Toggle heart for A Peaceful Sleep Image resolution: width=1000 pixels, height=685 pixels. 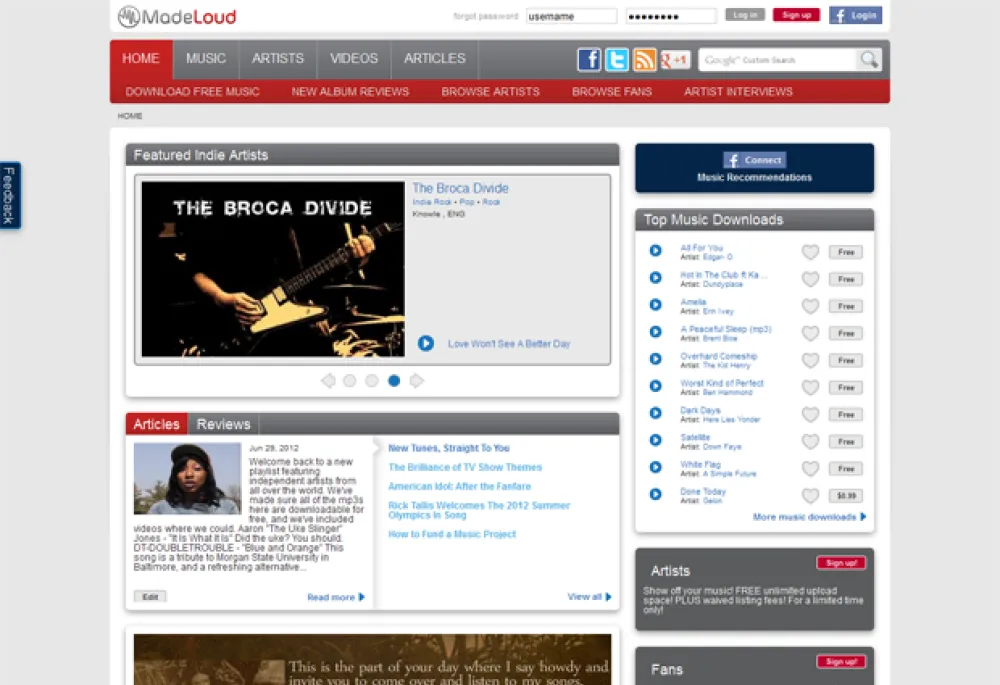click(x=810, y=333)
